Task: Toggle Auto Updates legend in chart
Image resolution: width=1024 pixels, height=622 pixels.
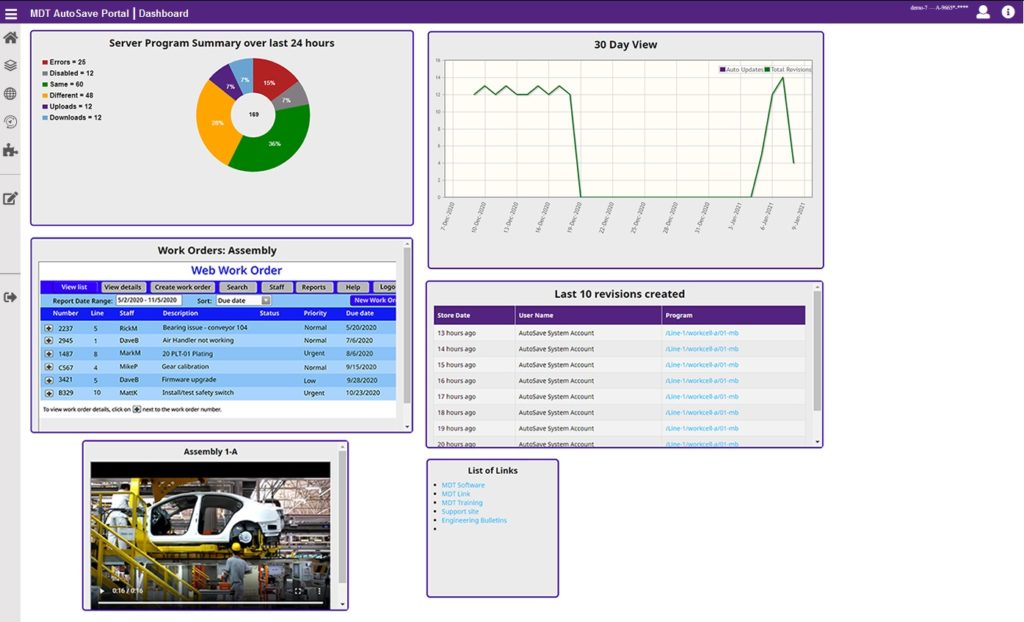Action: point(741,70)
